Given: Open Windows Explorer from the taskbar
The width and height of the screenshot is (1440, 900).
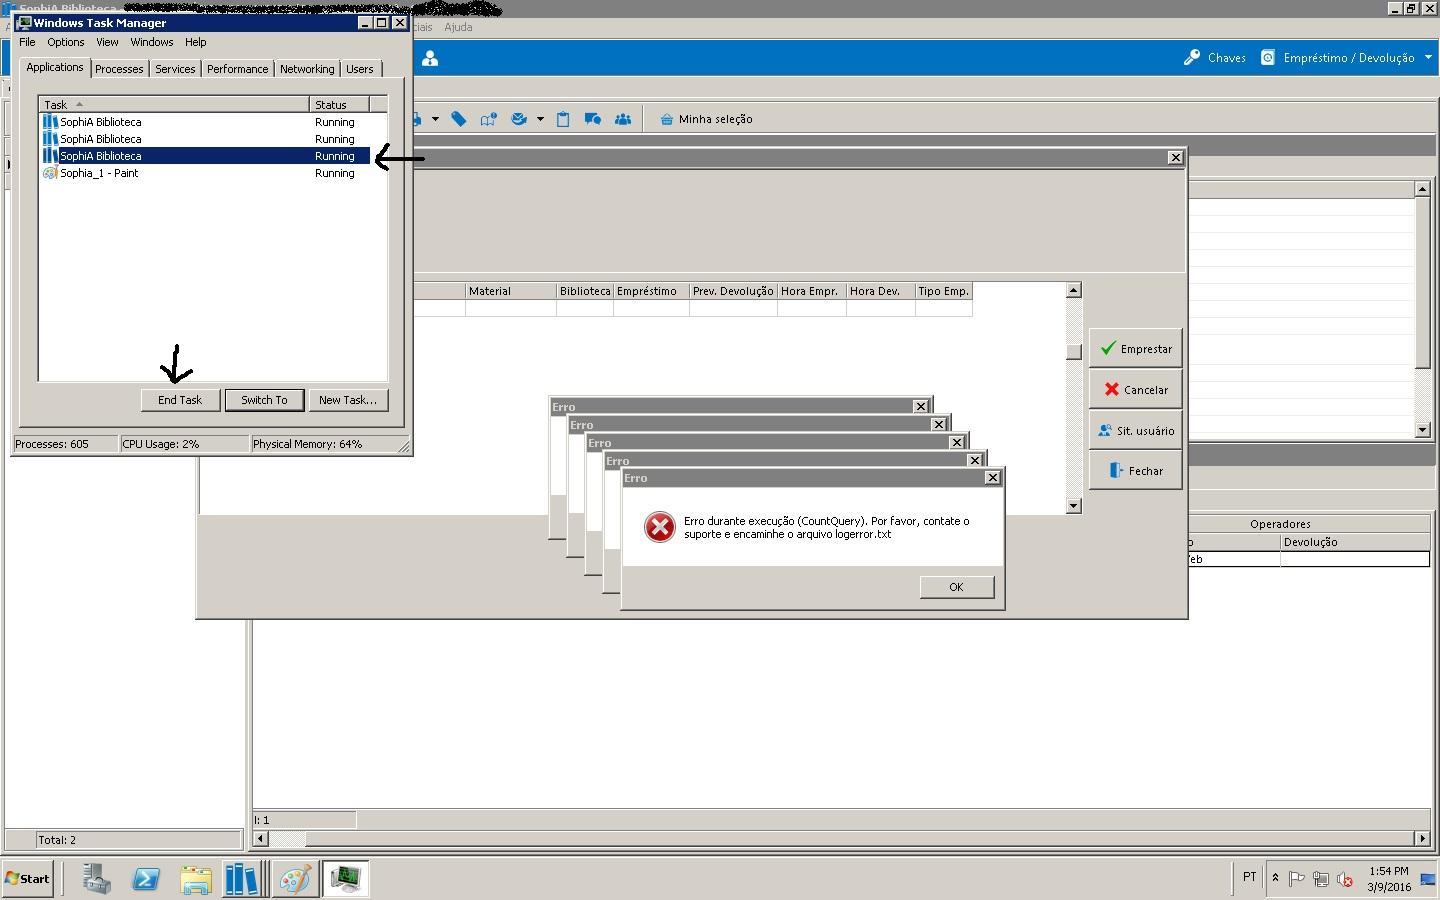Looking at the screenshot, I should [x=196, y=879].
